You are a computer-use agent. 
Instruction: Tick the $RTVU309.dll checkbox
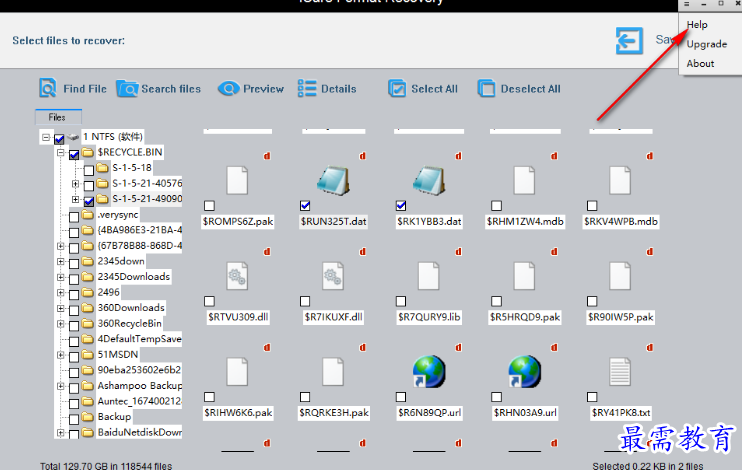[209, 301]
